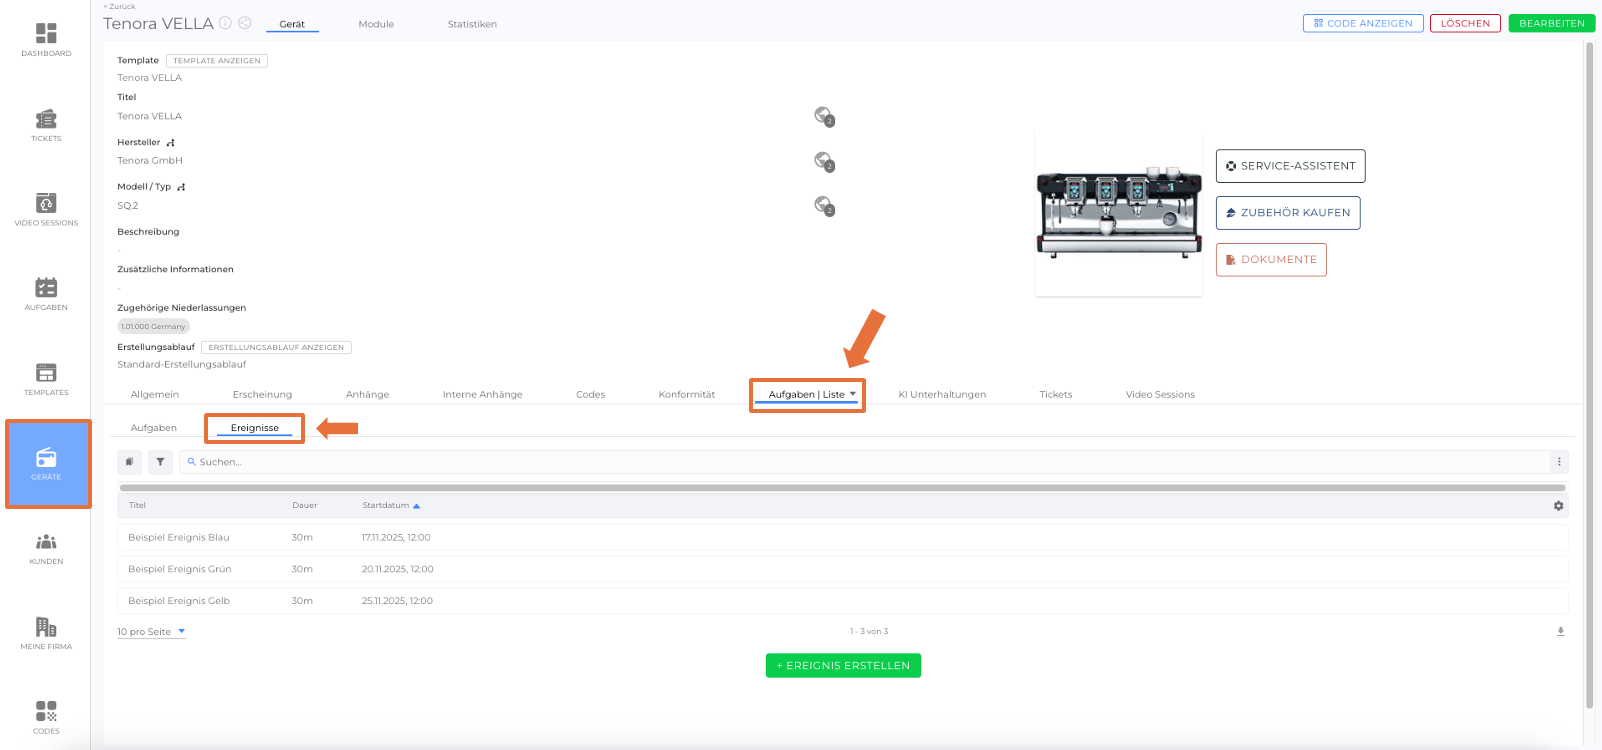Open the Dashboard from the sidebar

click(x=46, y=39)
